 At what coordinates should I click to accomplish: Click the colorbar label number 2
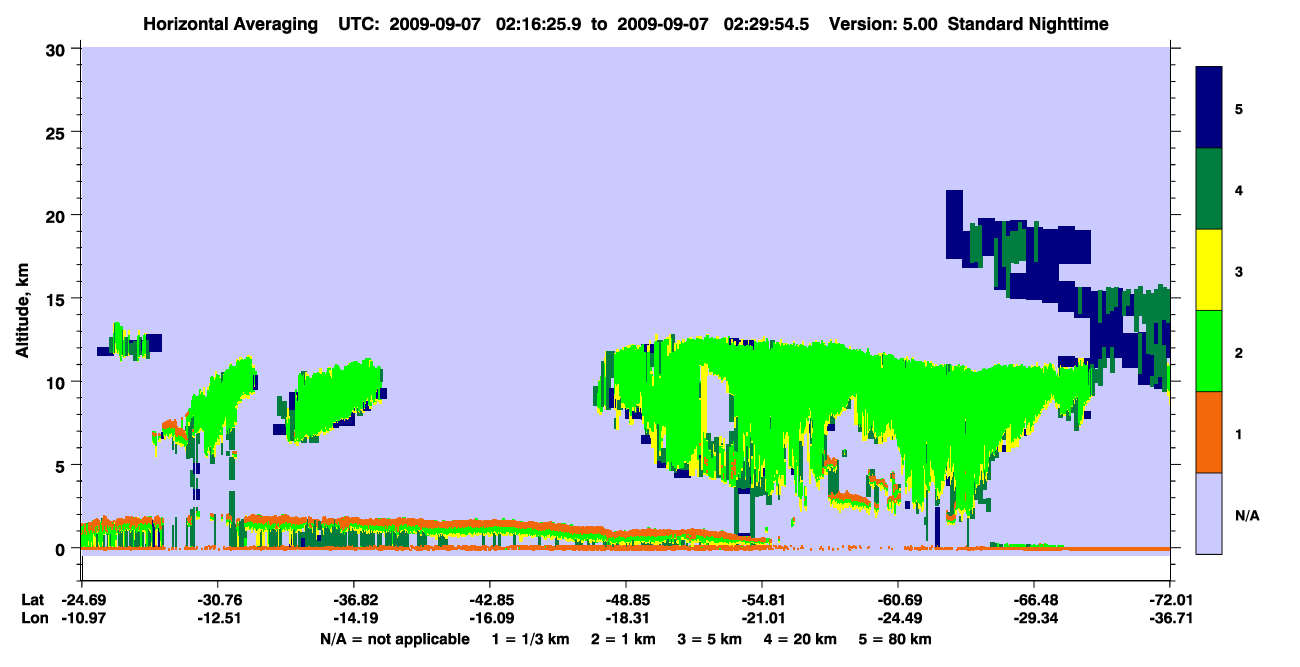1239,353
